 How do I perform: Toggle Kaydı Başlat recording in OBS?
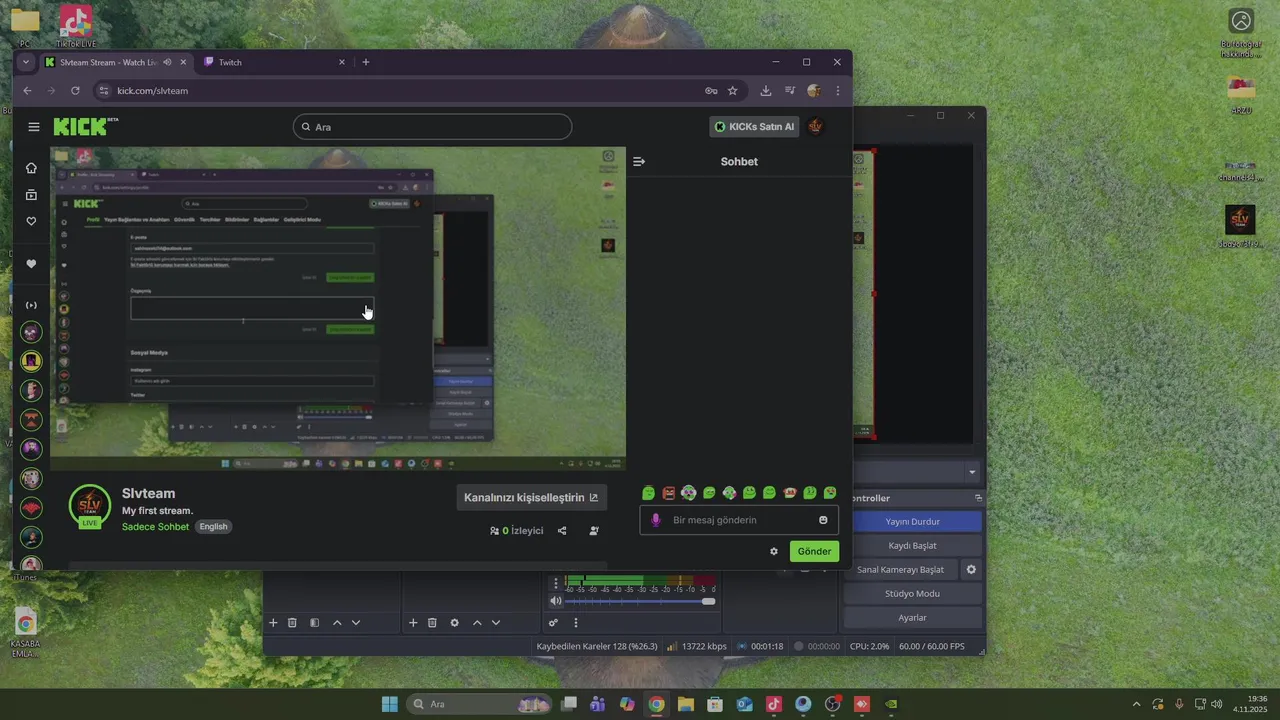coord(912,546)
